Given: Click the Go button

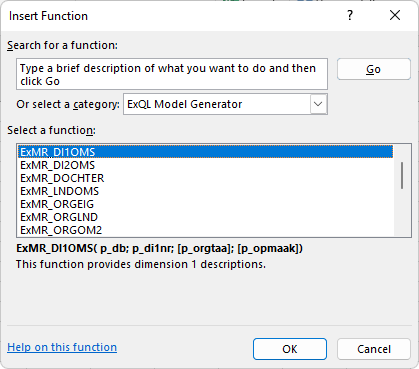Looking at the screenshot, I should coord(374,69).
